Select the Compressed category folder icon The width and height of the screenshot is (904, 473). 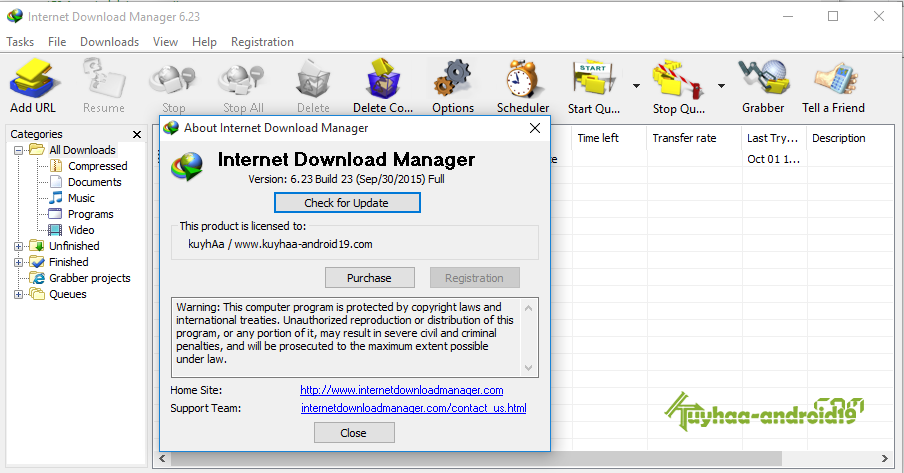(56, 166)
